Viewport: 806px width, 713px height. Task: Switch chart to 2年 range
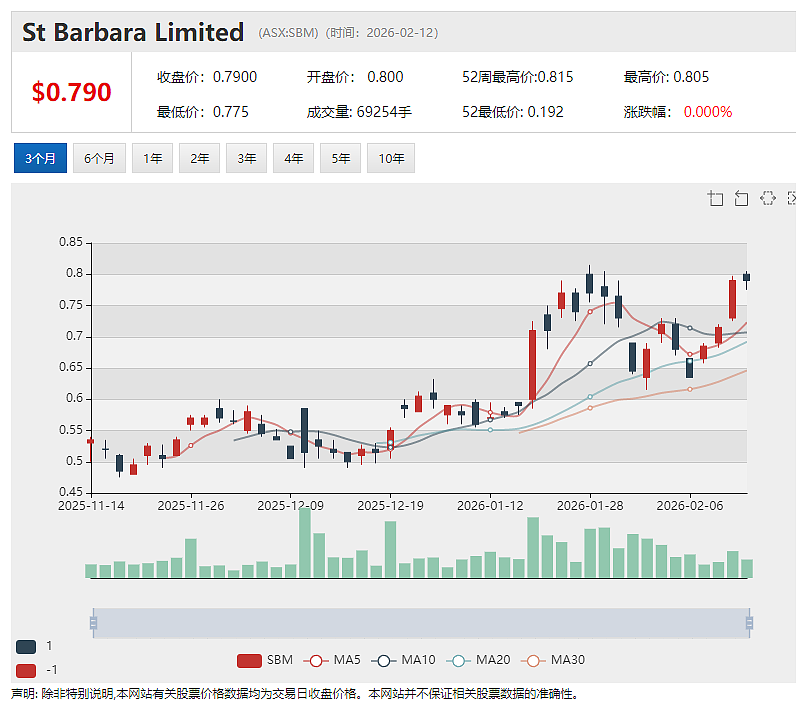click(x=199, y=158)
